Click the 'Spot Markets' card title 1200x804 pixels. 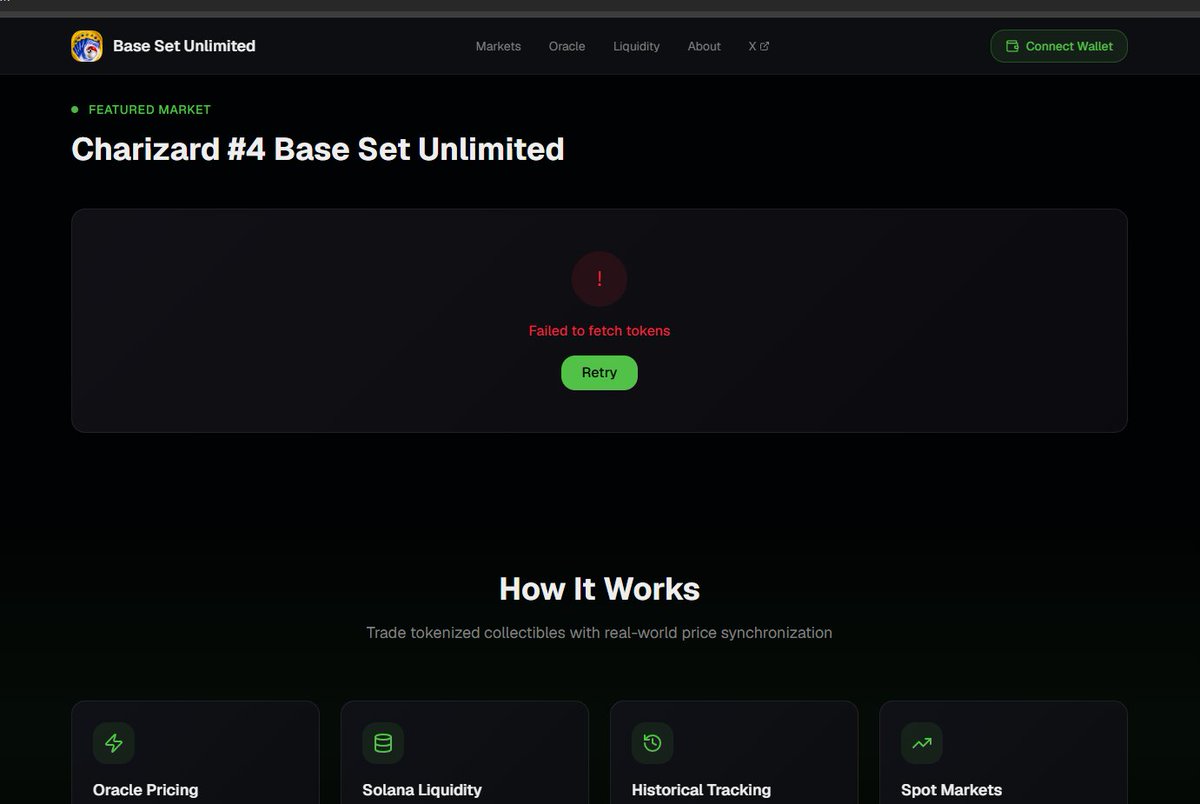pos(951,790)
